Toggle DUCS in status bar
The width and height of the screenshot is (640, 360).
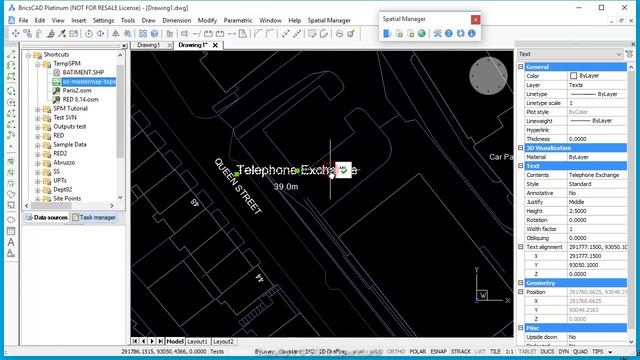pos(547,351)
